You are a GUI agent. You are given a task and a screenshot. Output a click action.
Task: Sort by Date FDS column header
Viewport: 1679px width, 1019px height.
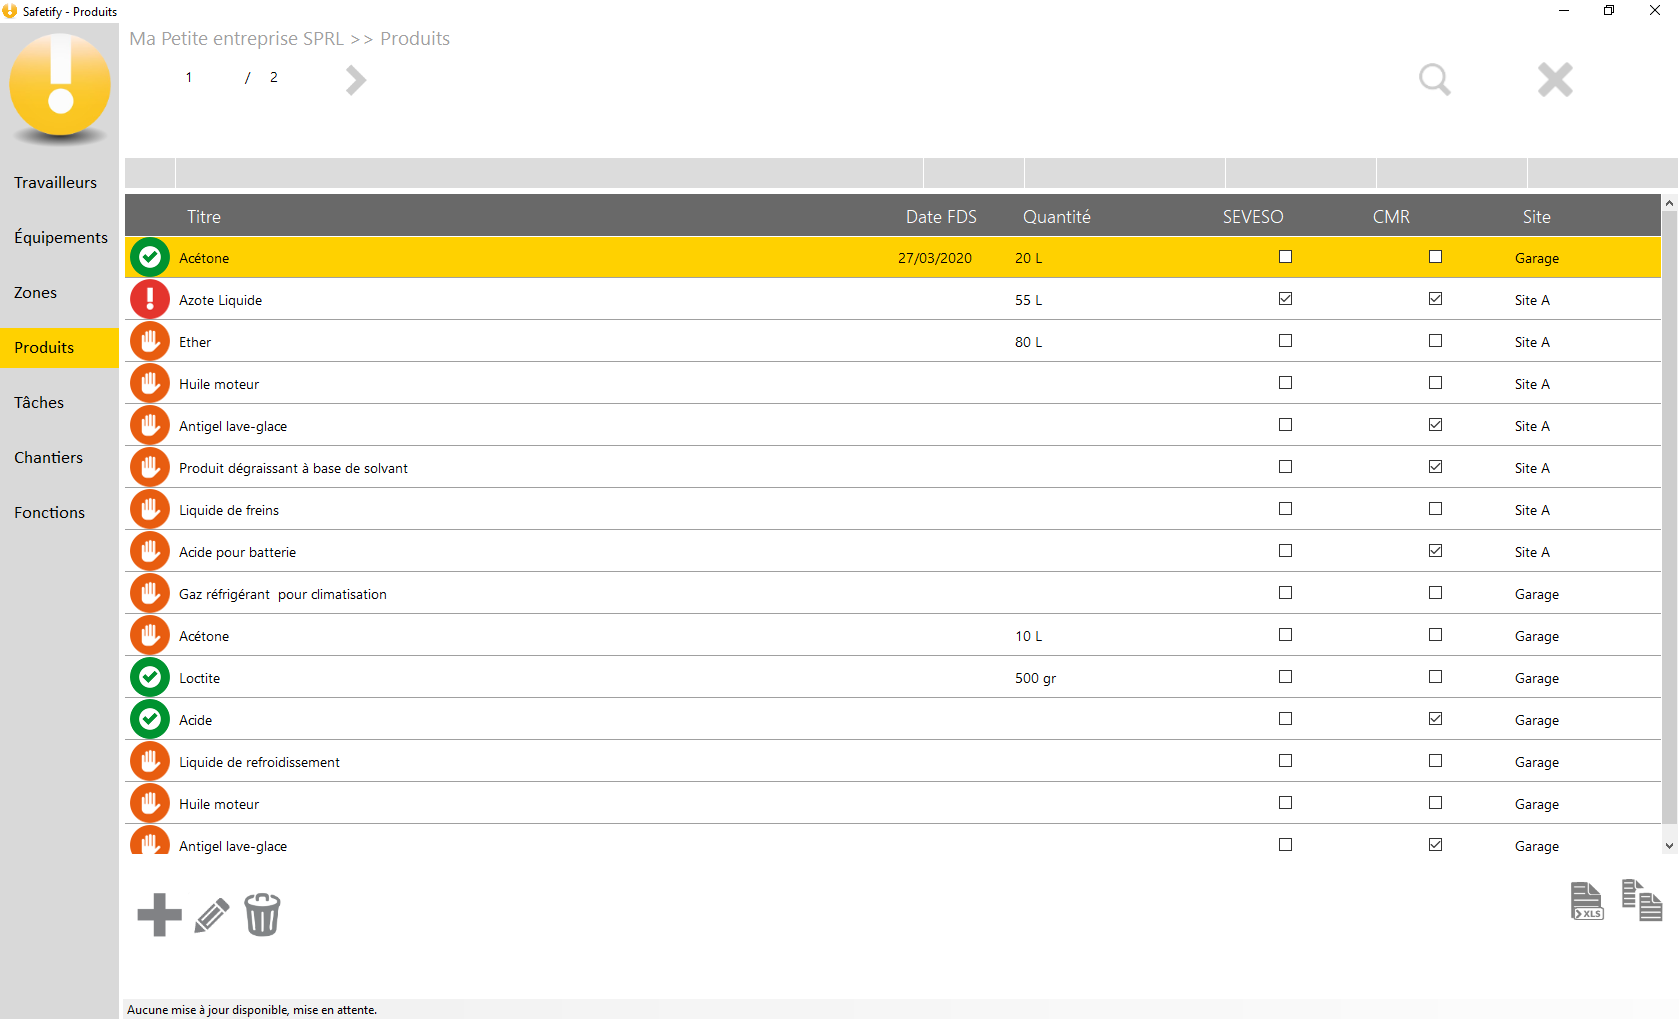(941, 217)
